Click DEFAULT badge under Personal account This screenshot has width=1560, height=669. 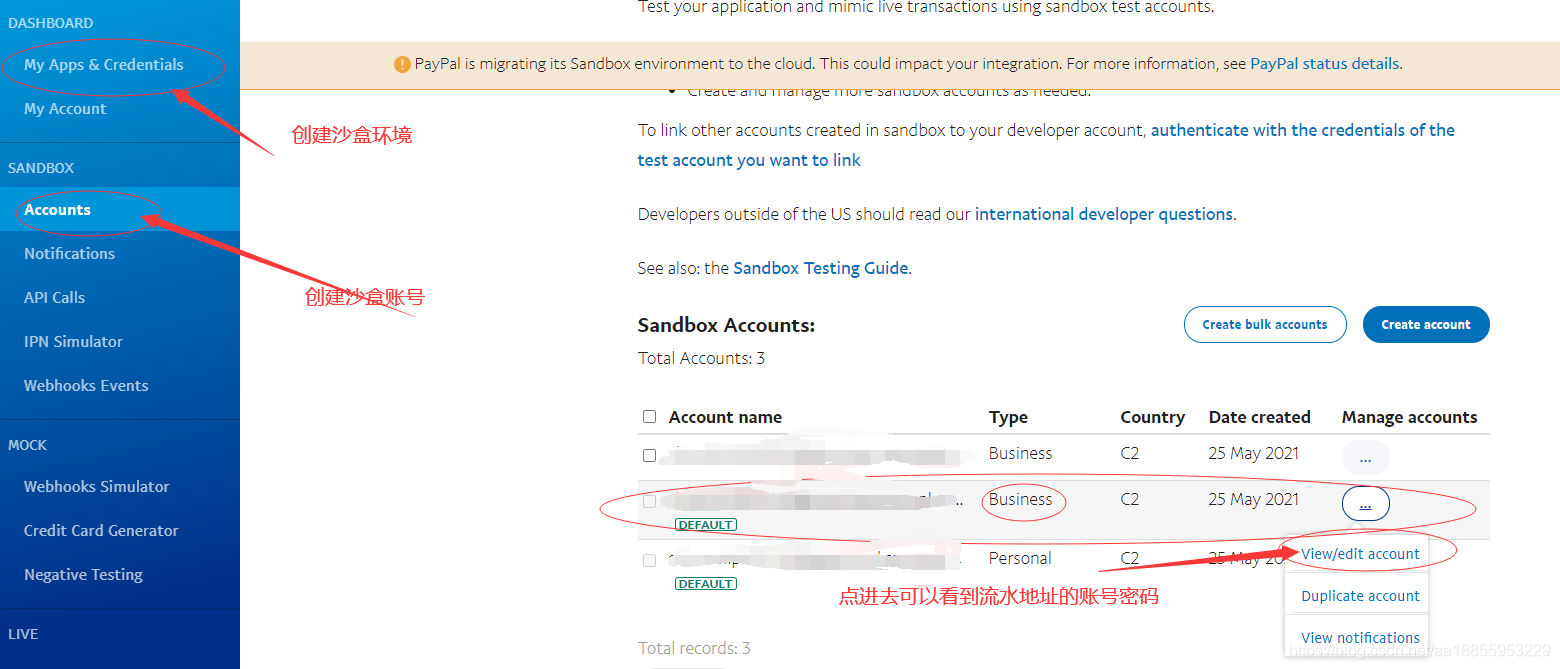tap(706, 583)
